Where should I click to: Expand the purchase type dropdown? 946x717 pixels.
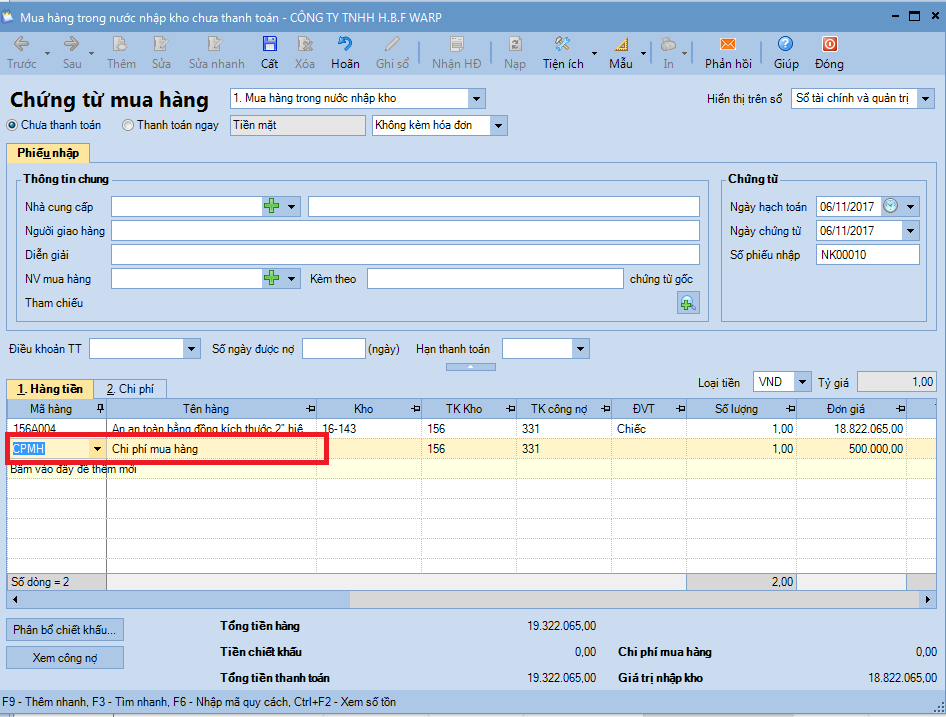pos(477,98)
